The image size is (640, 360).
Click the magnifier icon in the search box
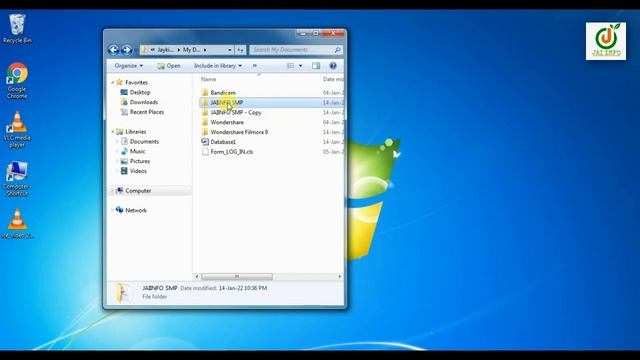pyautogui.click(x=337, y=50)
